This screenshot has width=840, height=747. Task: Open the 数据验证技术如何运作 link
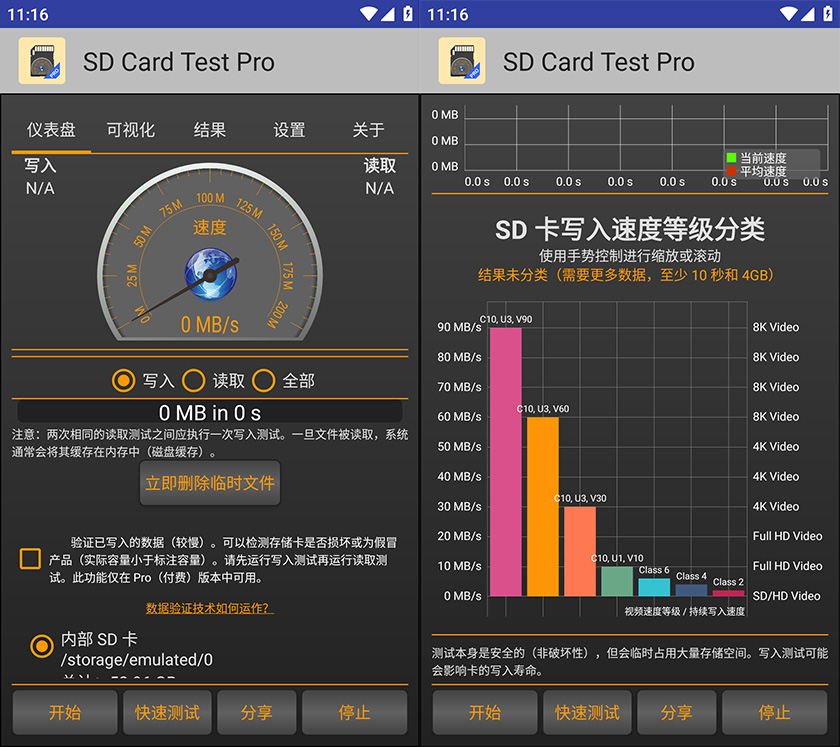coord(209,609)
